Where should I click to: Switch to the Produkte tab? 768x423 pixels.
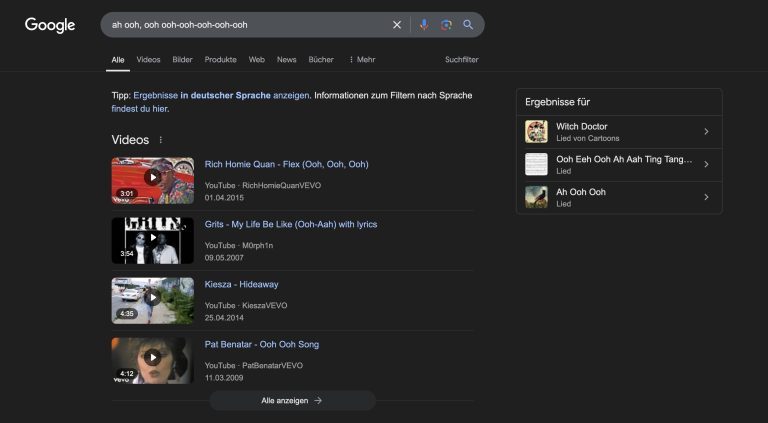(x=220, y=60)
